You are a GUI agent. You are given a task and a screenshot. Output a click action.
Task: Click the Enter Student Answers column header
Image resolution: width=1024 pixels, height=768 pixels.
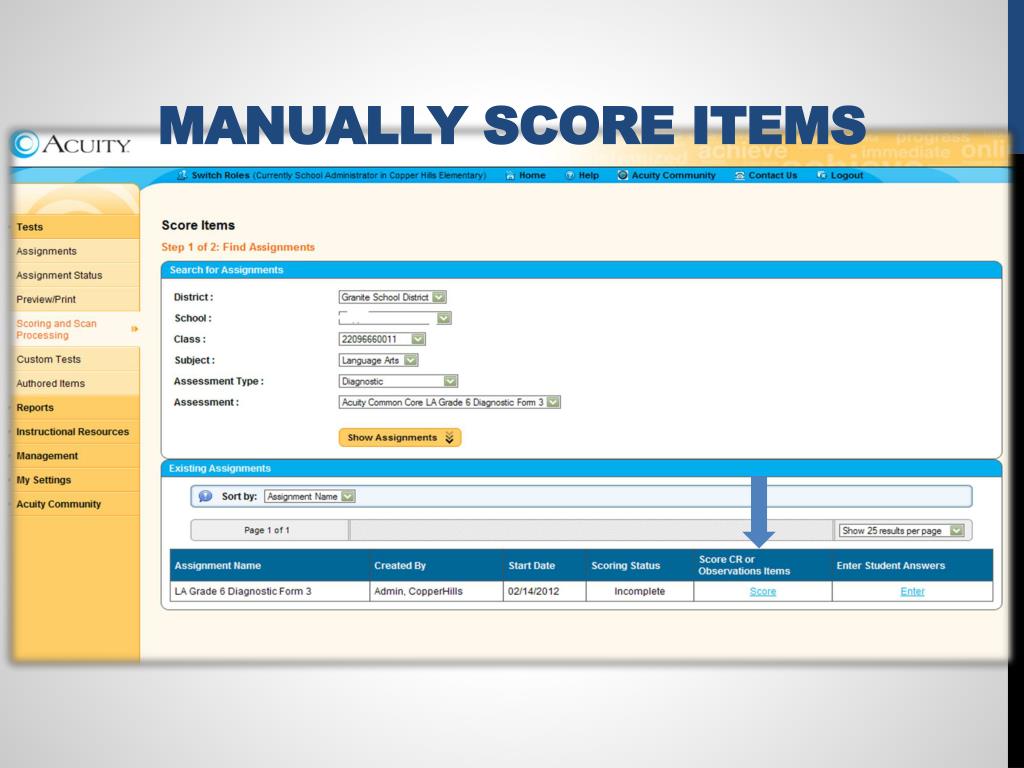(x=912, y=566)
